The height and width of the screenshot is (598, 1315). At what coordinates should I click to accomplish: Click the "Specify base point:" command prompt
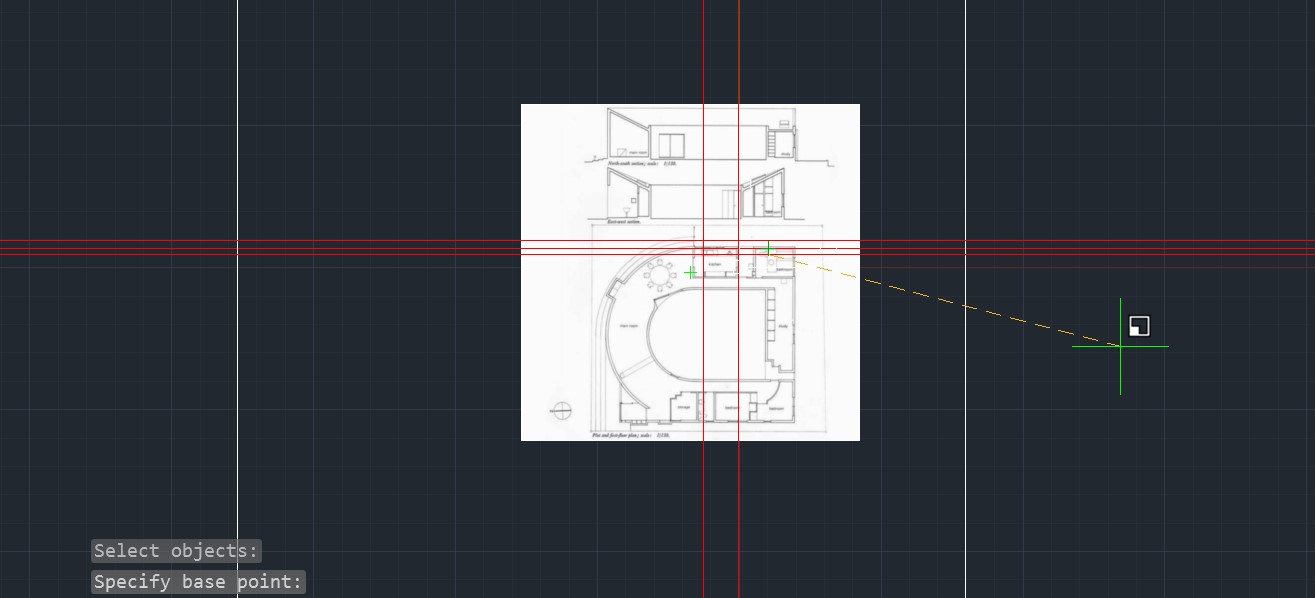(x=198, y=582)
